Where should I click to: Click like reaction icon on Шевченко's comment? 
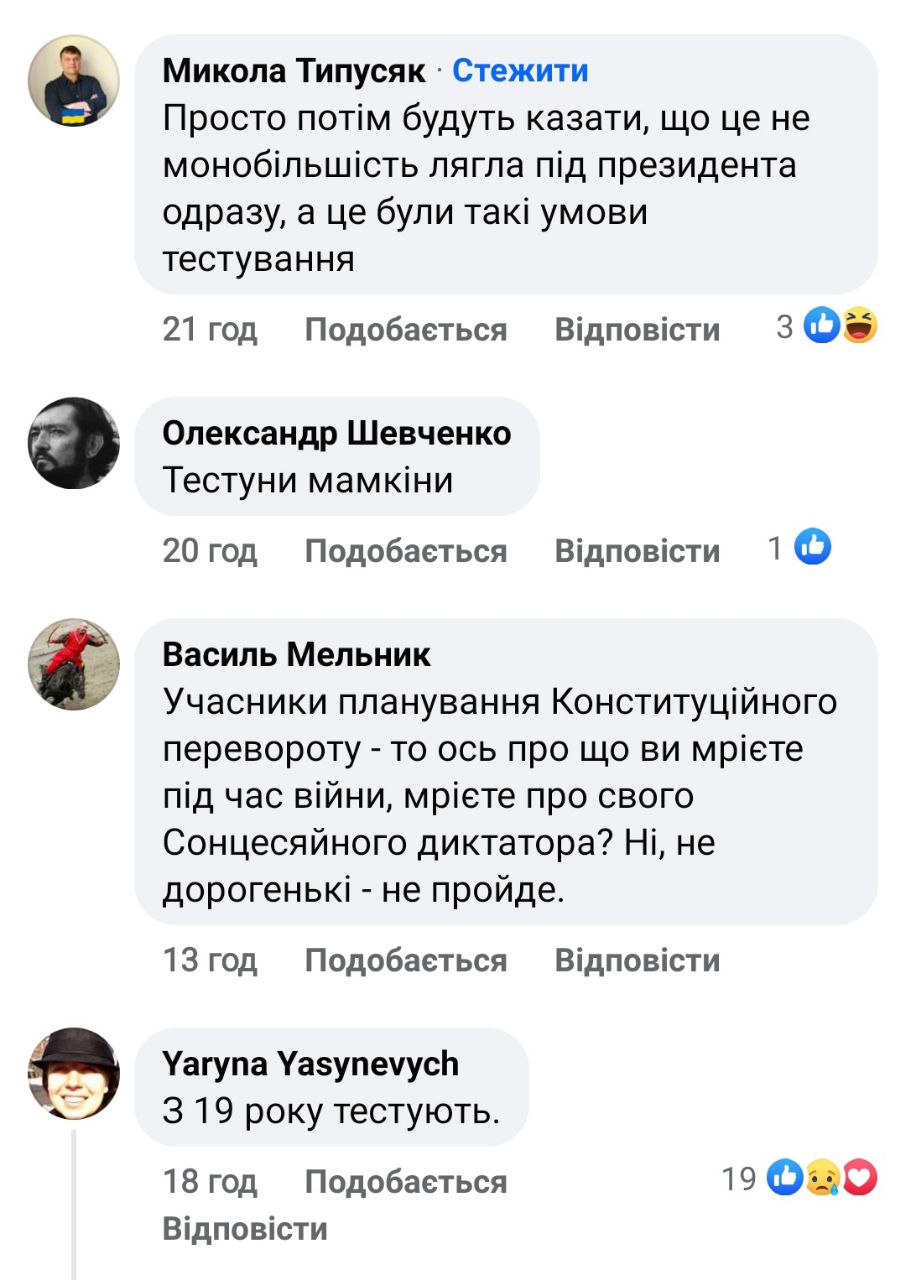(813, 547)
